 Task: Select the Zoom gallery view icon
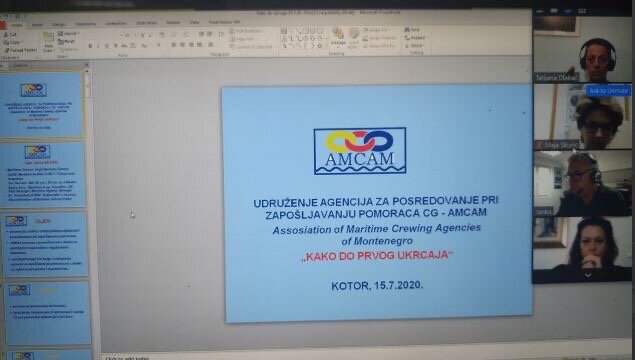pos(582,11)
